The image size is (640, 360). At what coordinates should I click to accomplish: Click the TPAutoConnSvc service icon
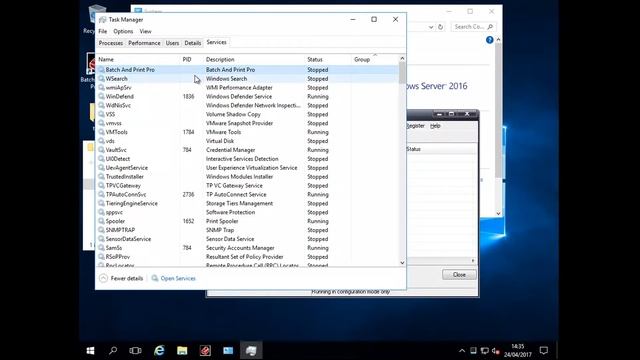click(101, 195)
